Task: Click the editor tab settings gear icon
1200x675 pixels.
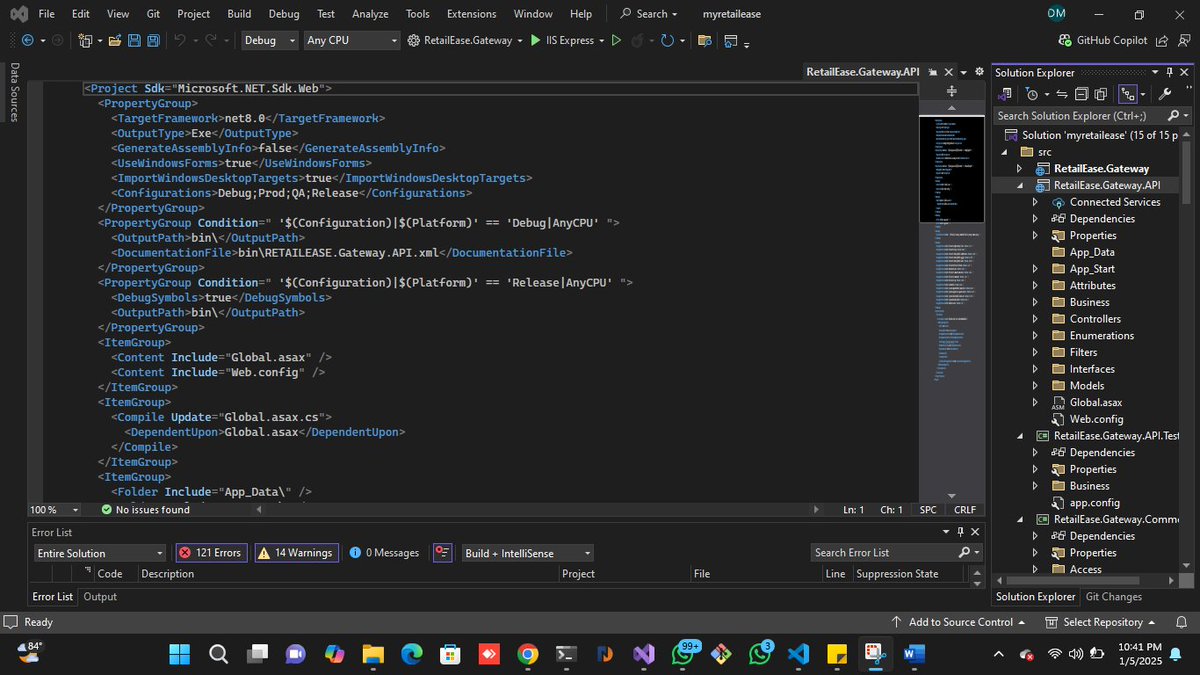Action: [978, 73]
